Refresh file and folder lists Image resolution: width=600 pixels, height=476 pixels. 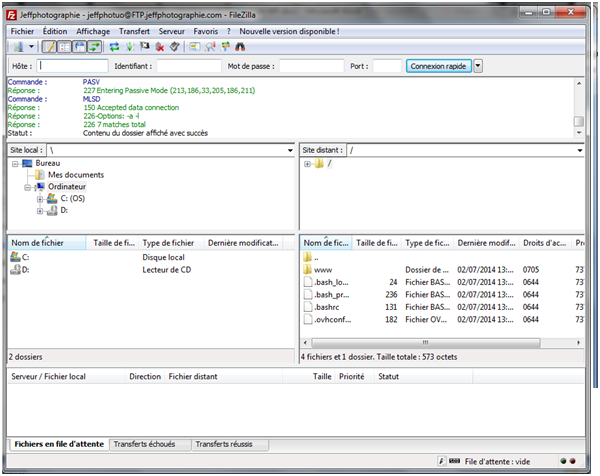pos(114,47)
